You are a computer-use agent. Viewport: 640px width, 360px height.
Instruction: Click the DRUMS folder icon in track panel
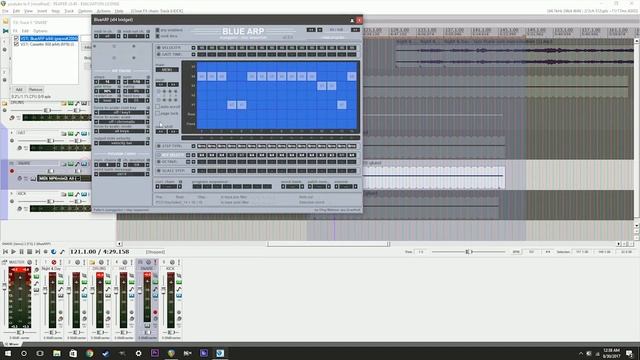4,103
